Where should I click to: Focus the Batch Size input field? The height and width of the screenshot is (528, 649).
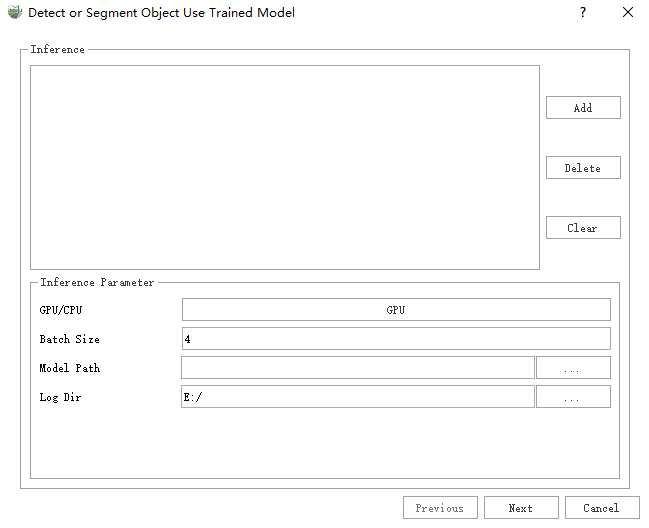[x=396, y=339]
